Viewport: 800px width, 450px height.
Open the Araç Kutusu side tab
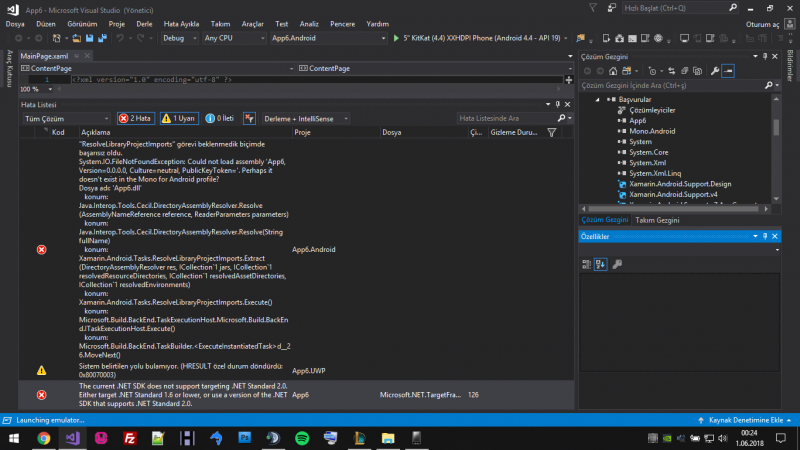(9, 68)
